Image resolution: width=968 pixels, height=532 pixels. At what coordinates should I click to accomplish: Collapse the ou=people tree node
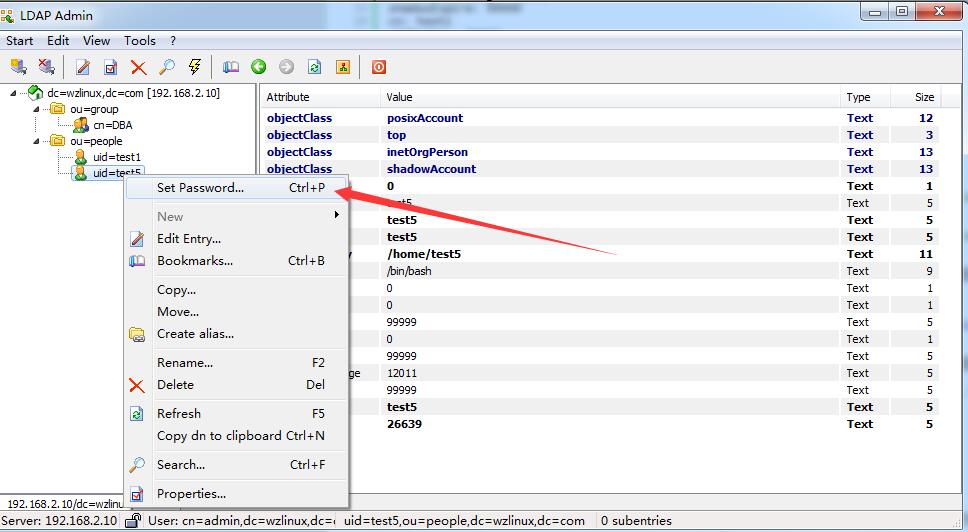point(36,141)
